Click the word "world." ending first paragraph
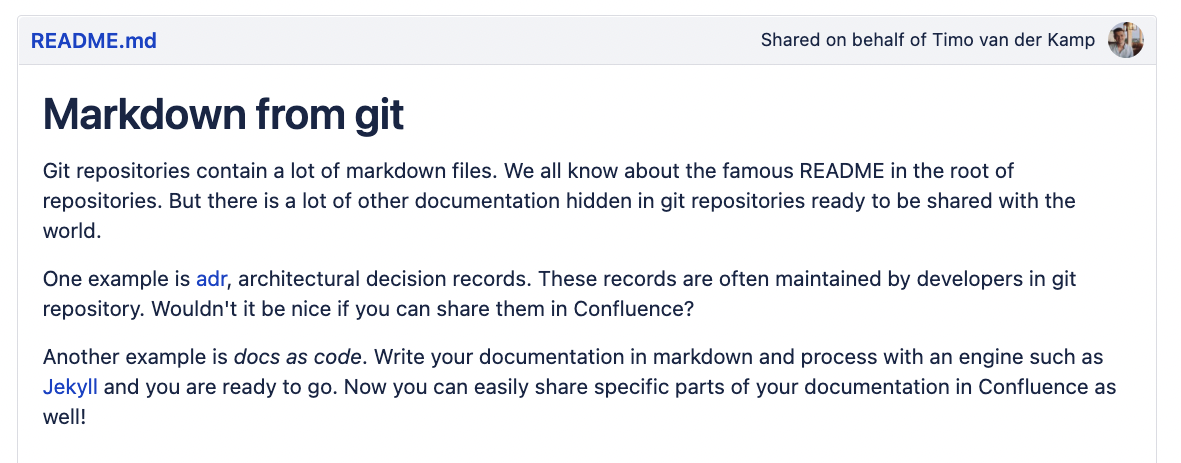1181x463 pixels. click(72, 230)
